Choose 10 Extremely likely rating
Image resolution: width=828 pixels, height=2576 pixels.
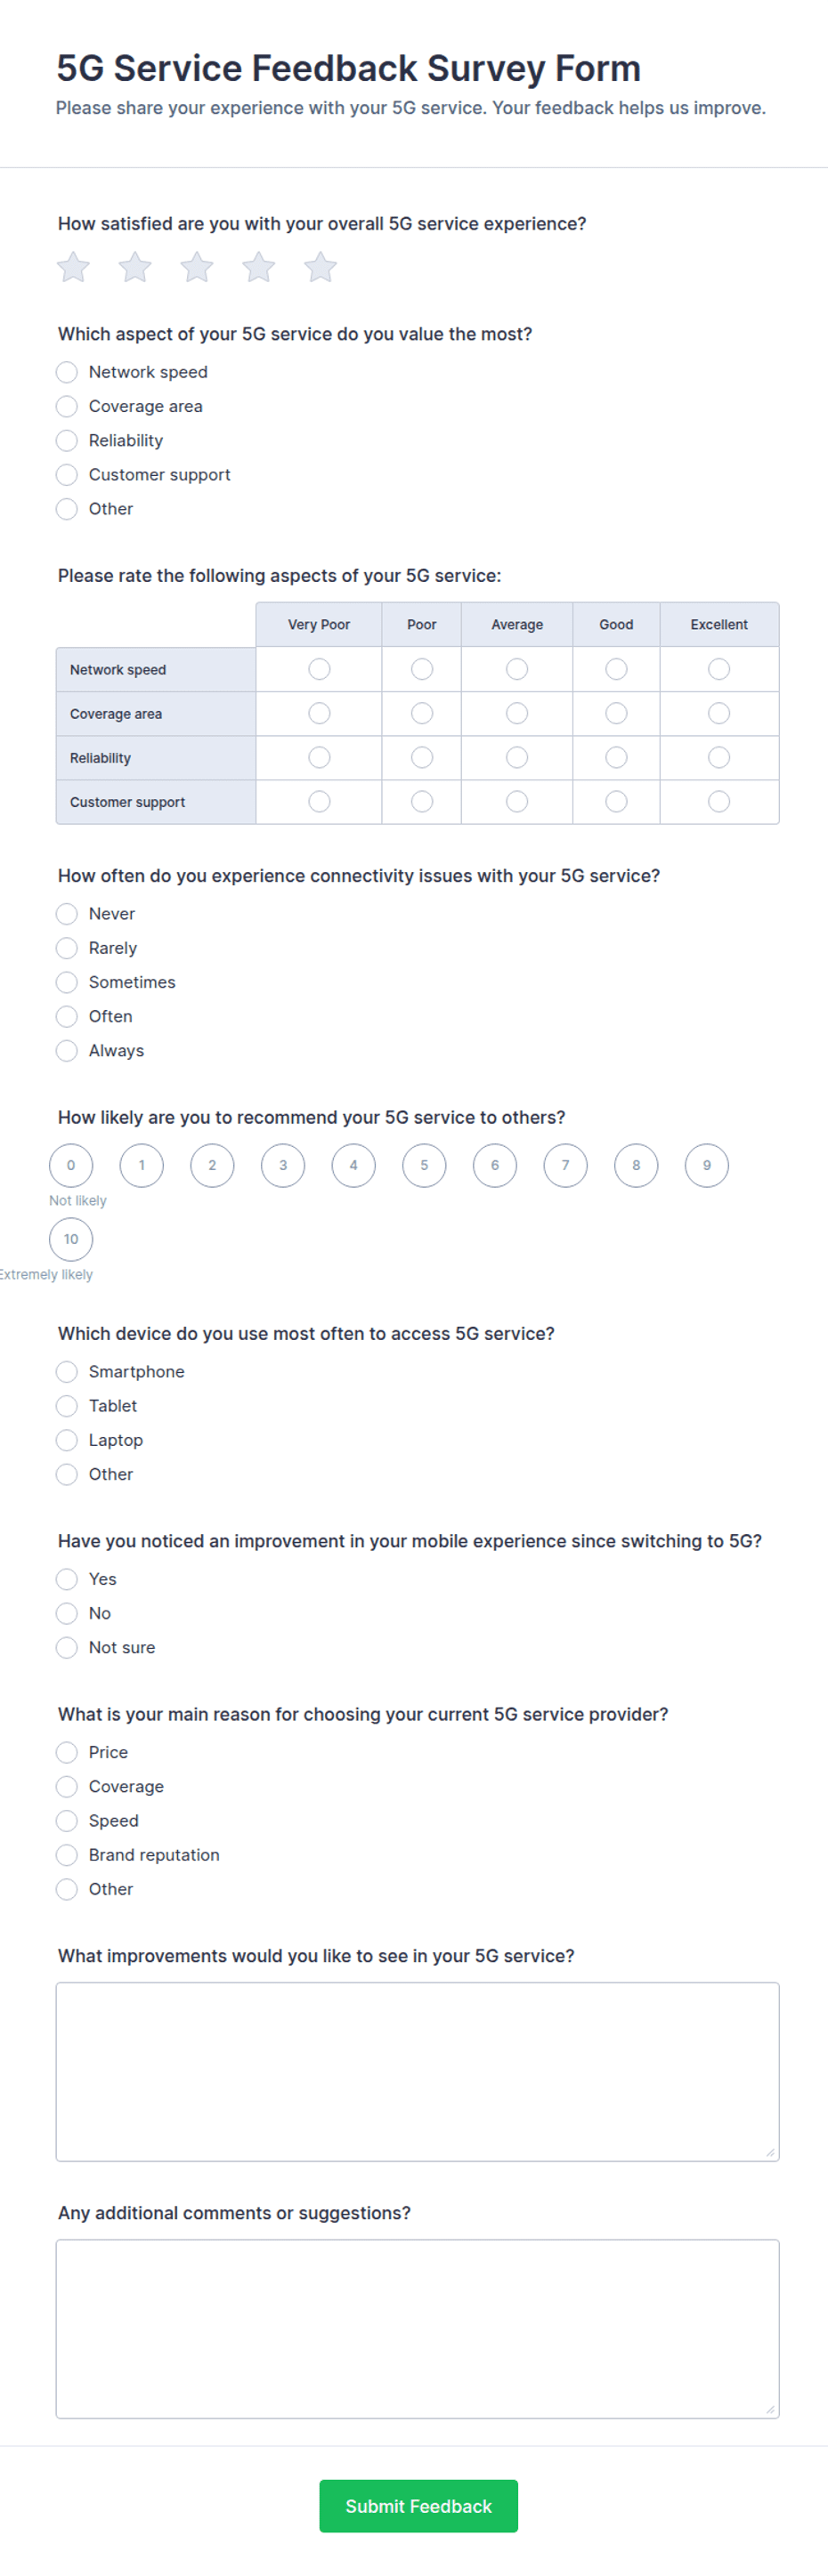[x=71, y=1239]
